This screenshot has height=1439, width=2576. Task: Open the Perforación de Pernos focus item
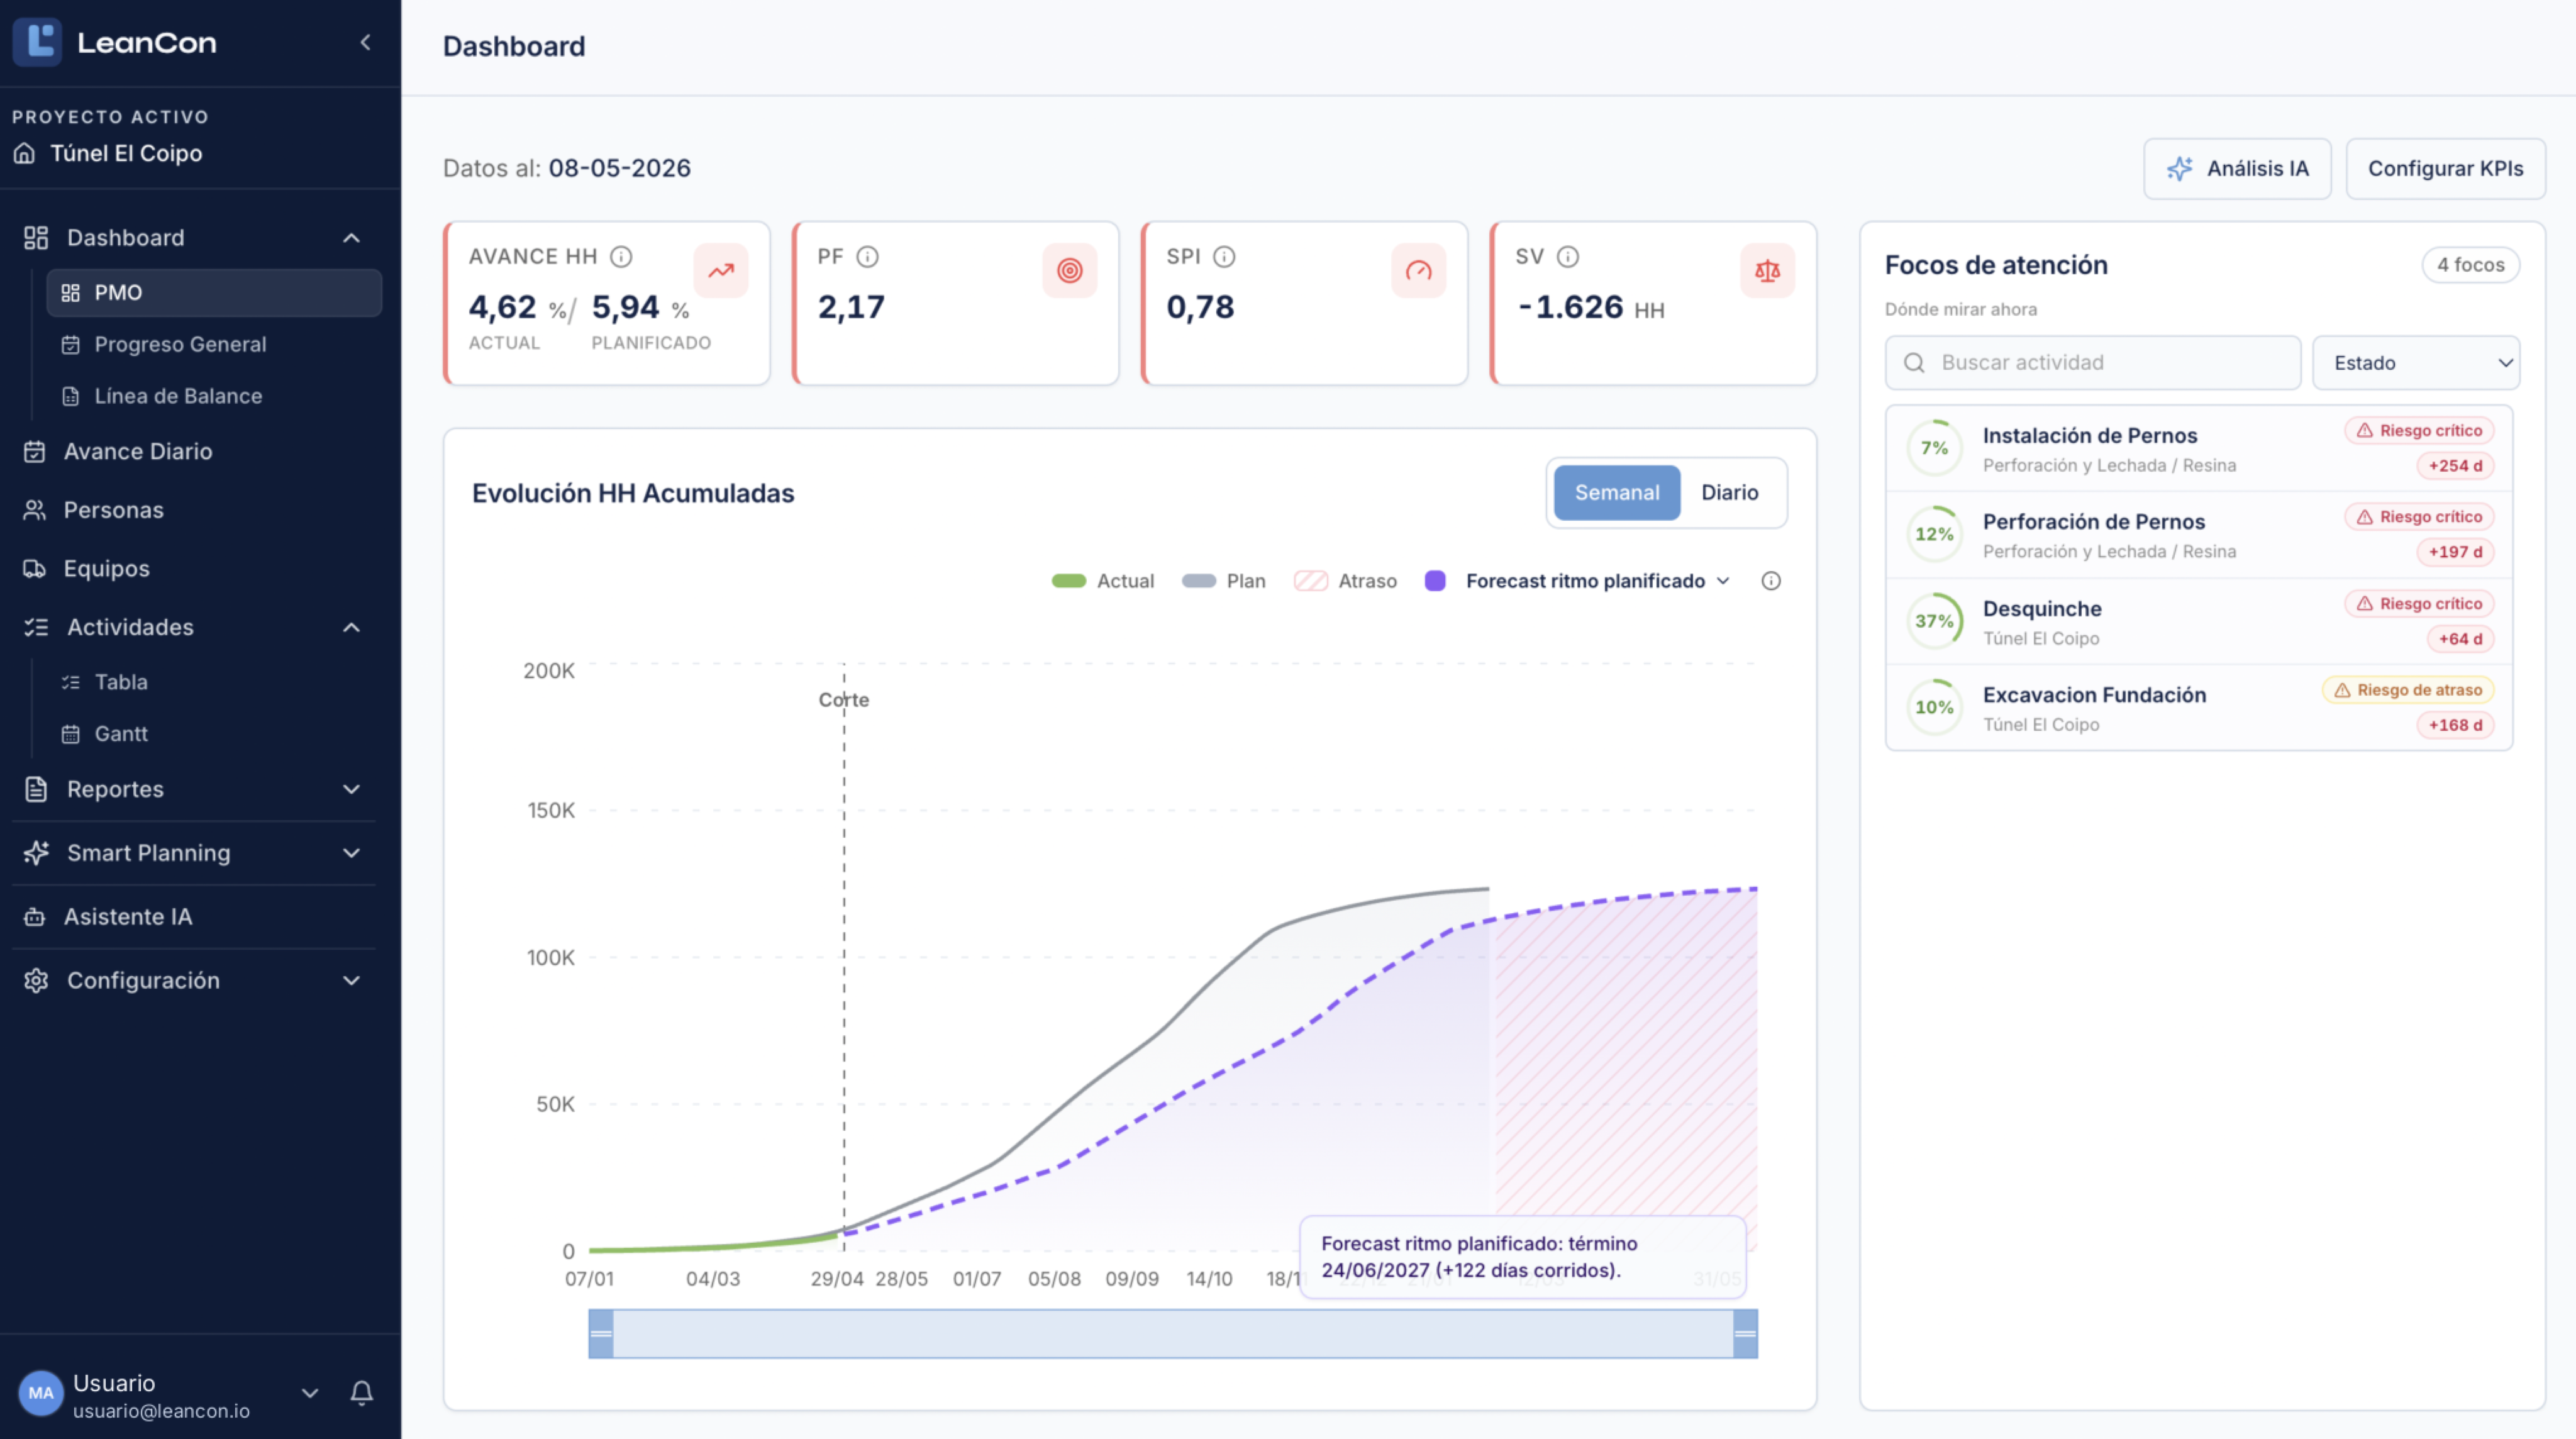[2198, 535]
